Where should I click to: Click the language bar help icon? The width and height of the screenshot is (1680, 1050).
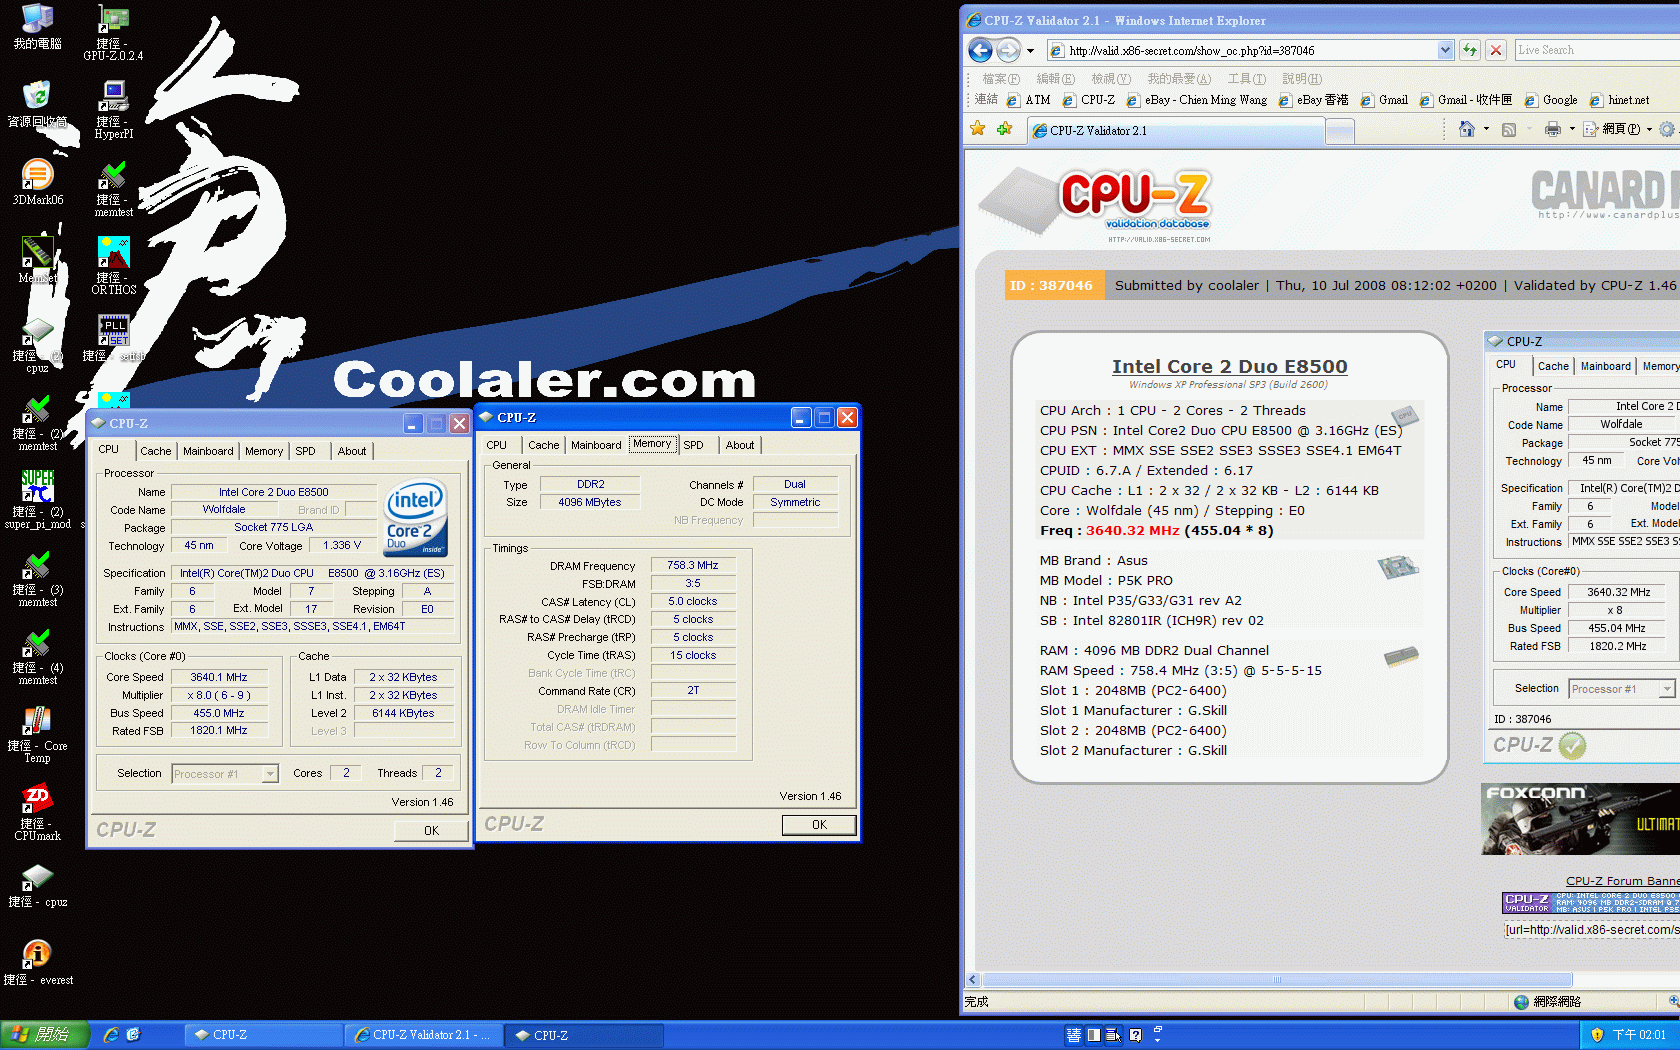pos(1135,1035)
